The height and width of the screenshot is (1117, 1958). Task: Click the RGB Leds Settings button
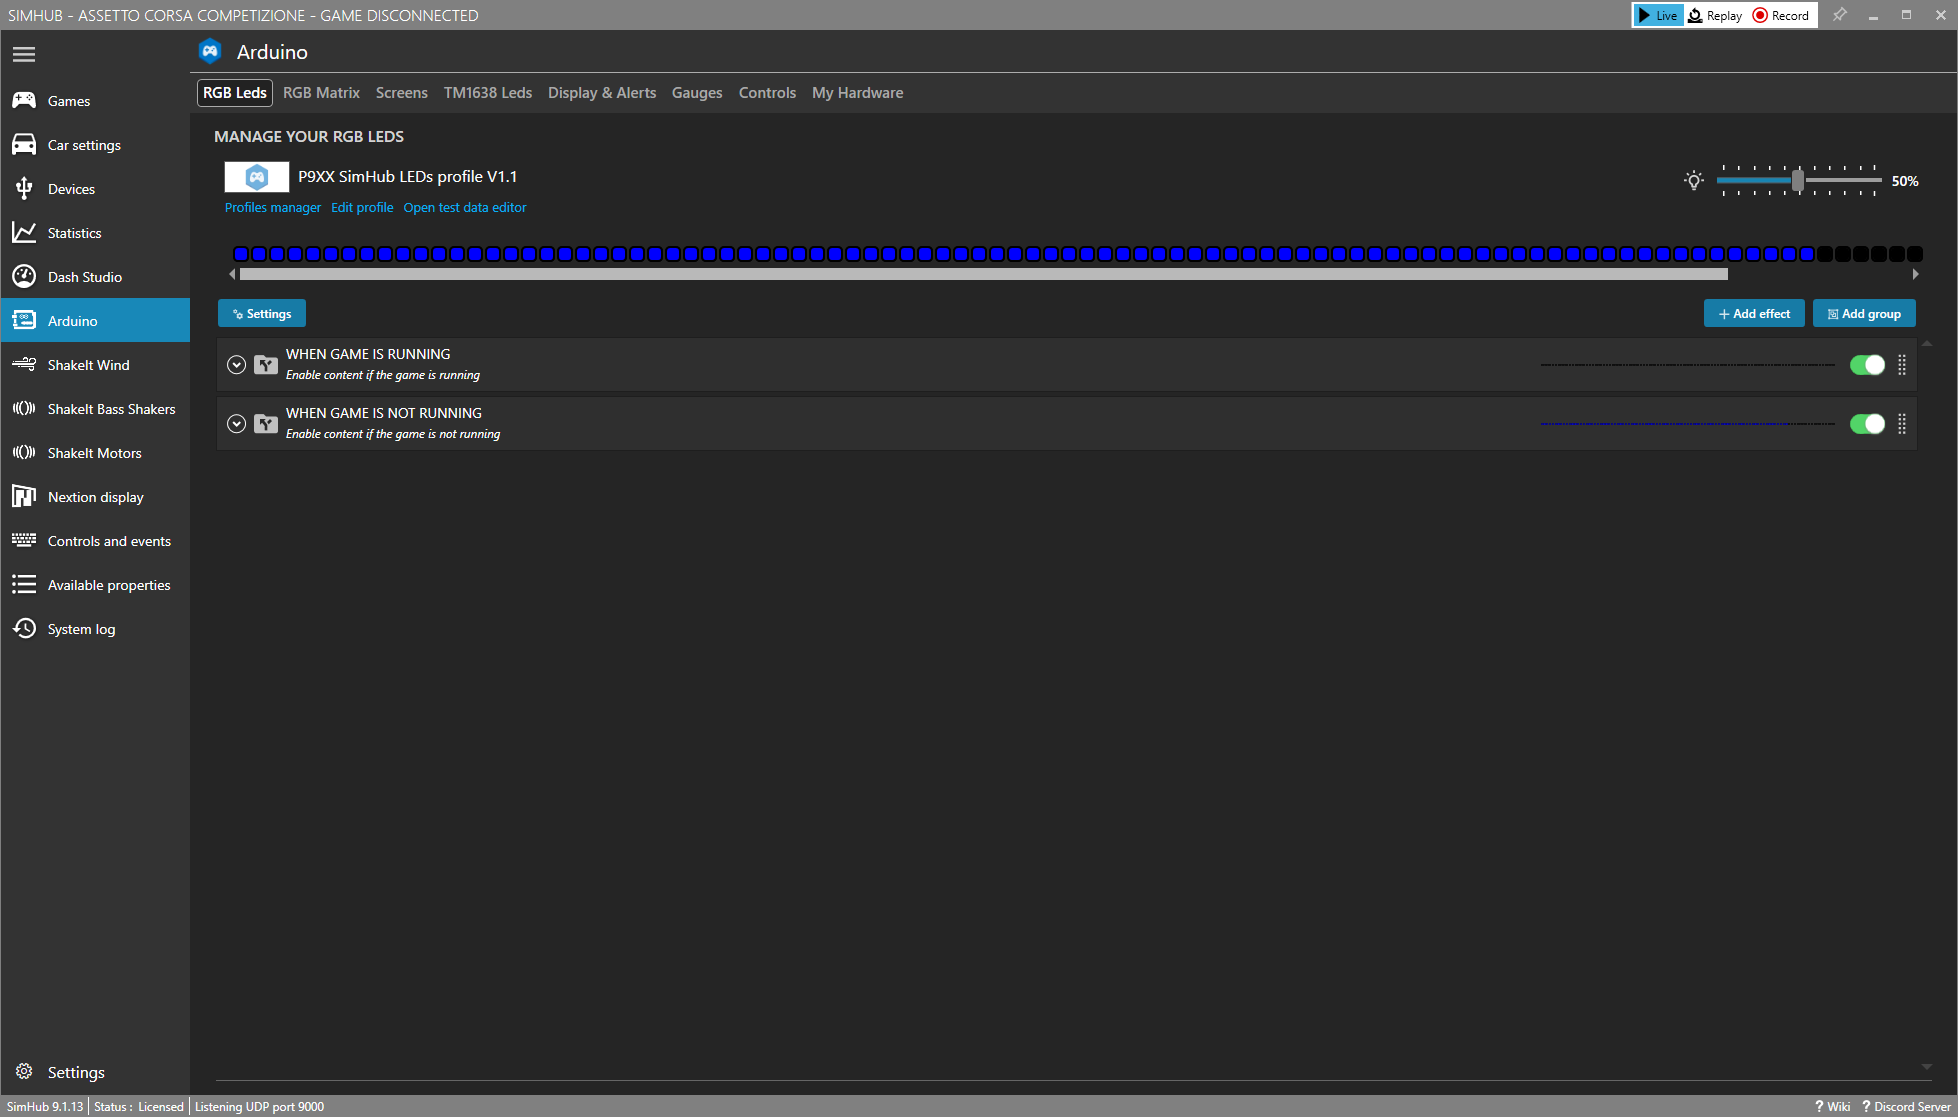coord(262,313)
